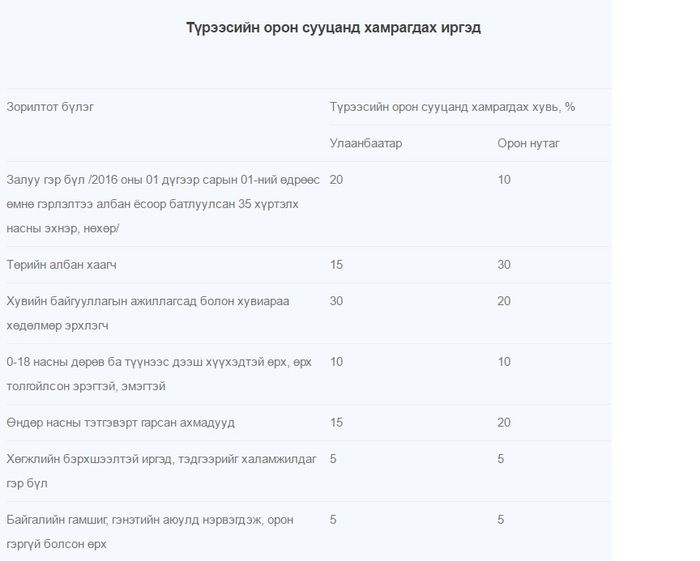
Task: Select the Улаанбаатар column subheader
Action: [x=366, y=143]
